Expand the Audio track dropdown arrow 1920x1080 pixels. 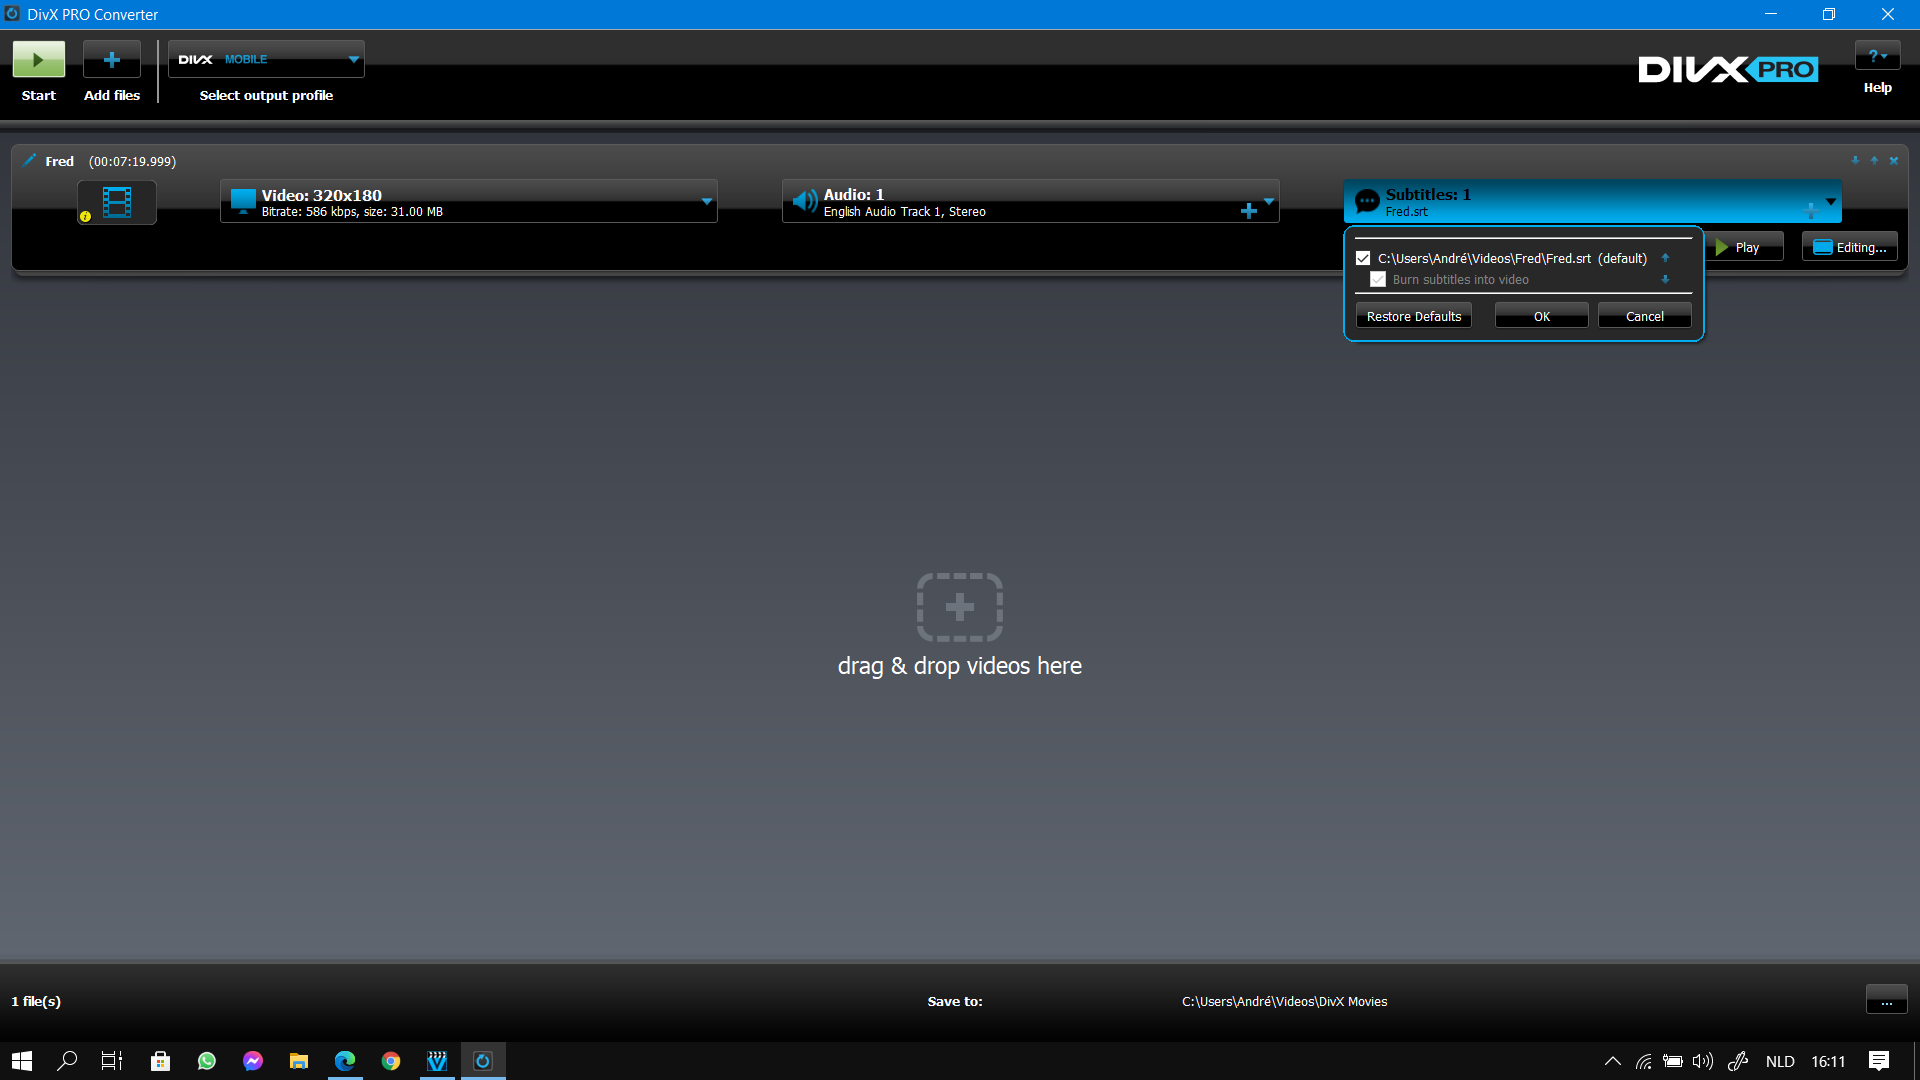(x=1269, y=200)
